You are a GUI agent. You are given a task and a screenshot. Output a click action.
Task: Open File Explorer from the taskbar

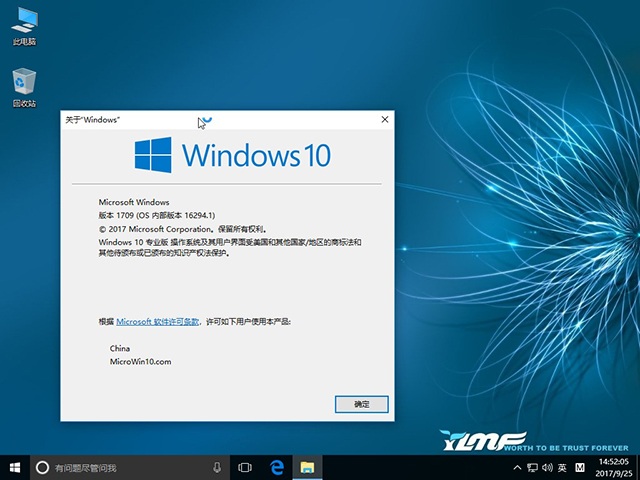(x=307, y=468)
